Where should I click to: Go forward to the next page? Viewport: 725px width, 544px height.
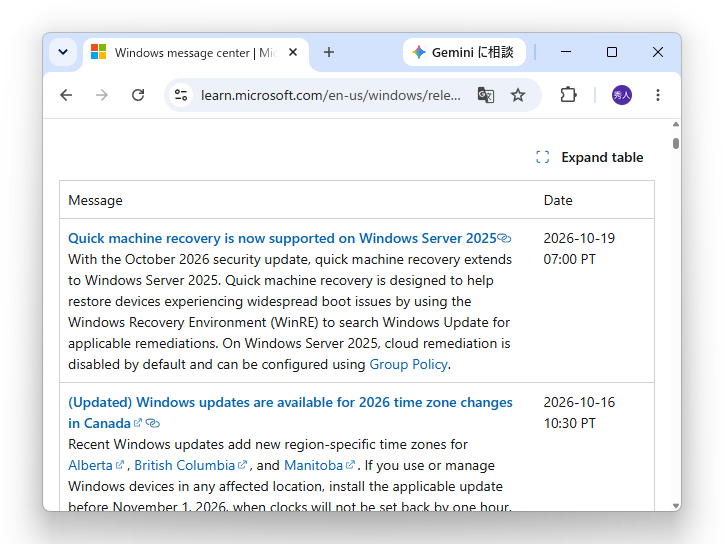pyautogui.click(x=102, y=95)
